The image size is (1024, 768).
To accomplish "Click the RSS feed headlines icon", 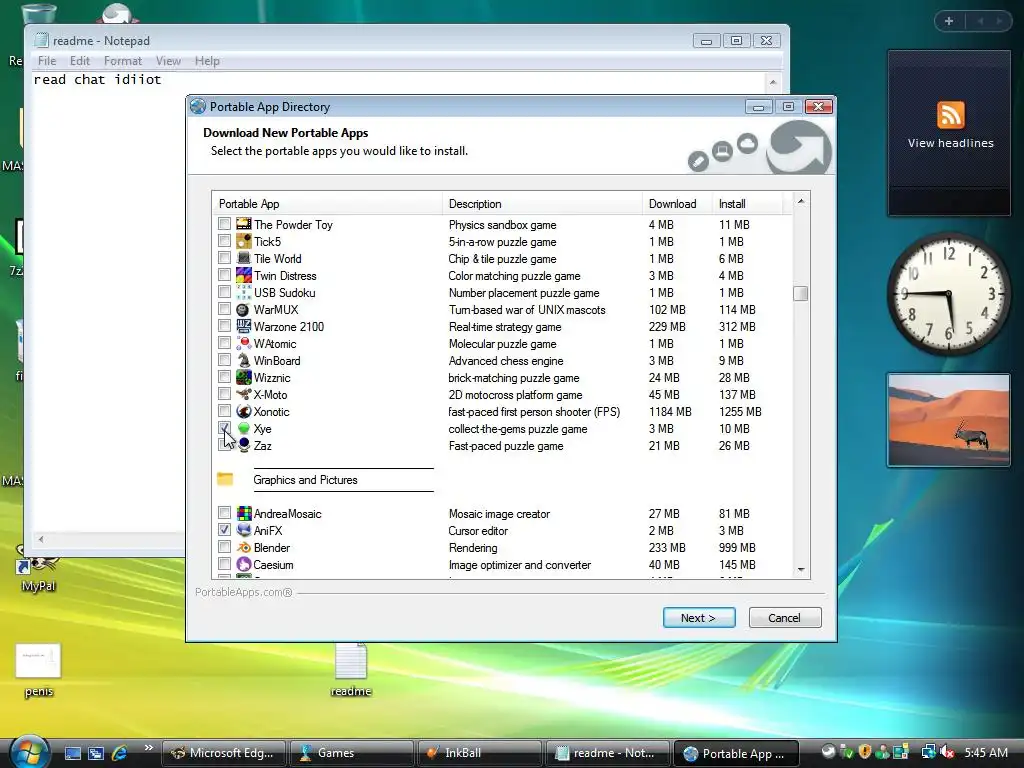I will [x=950, y=115].
